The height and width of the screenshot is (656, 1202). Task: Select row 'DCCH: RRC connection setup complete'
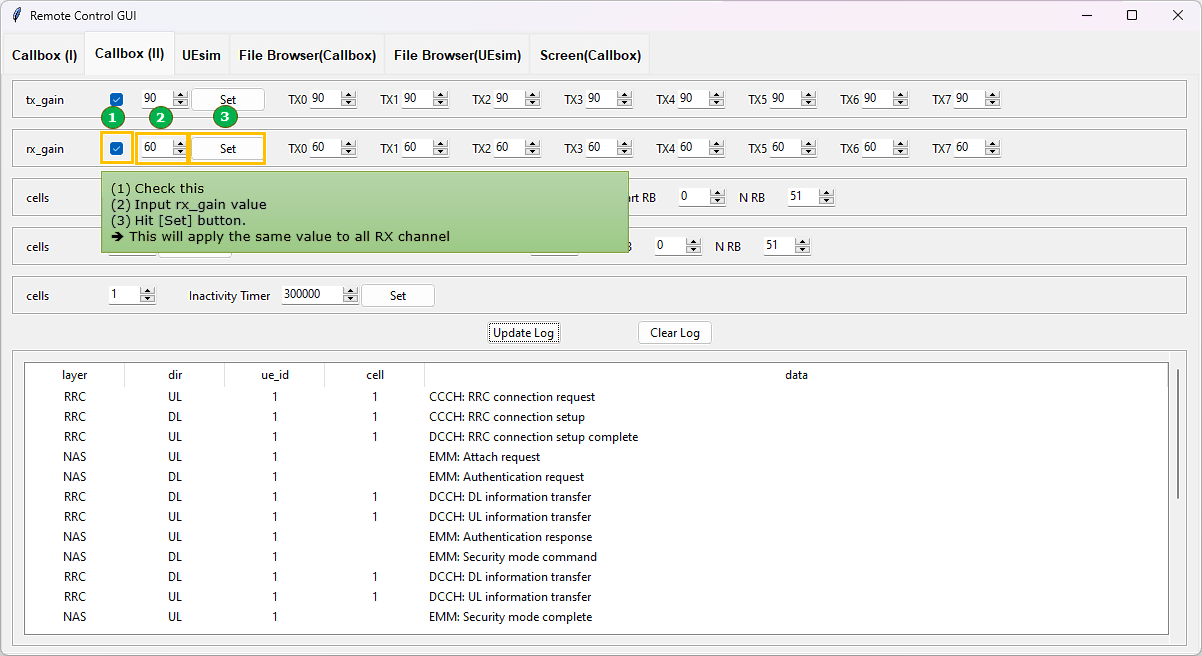coord(596,437)
